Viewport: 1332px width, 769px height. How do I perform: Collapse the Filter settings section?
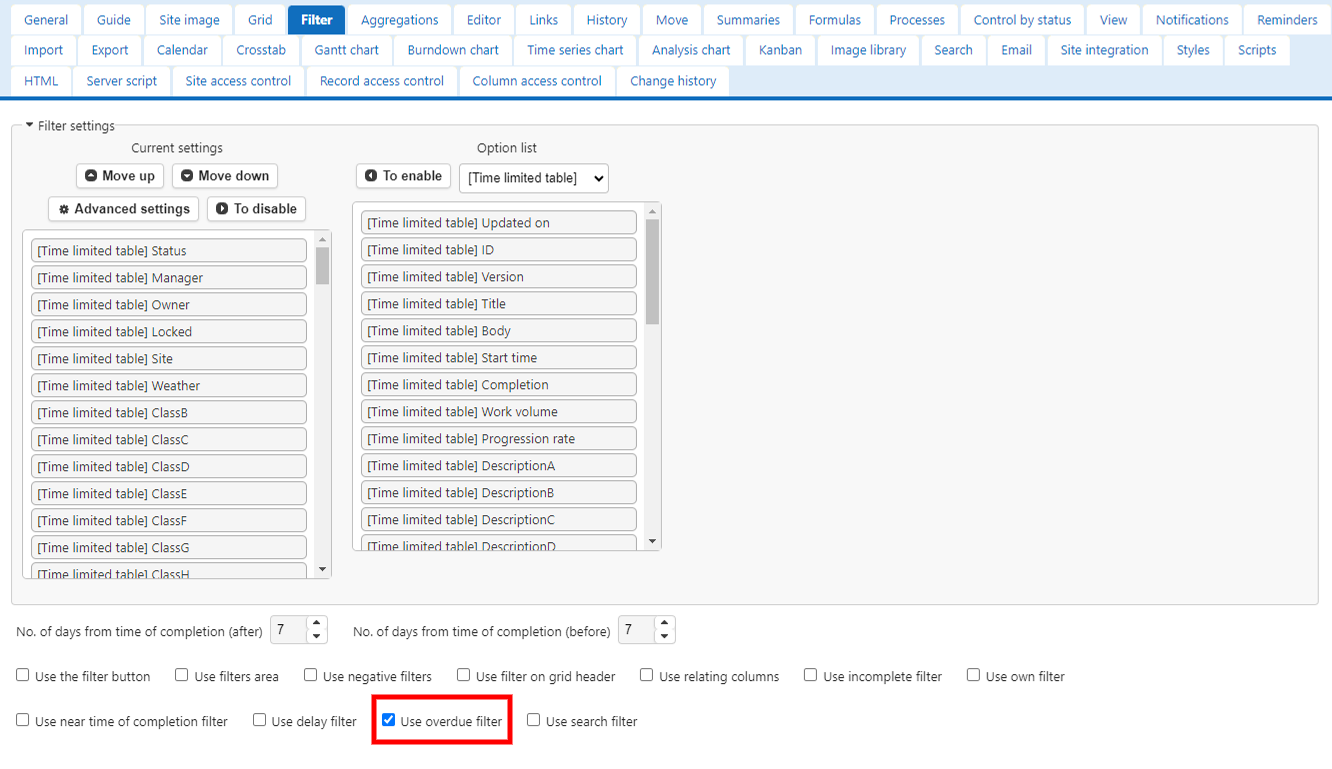70,126
